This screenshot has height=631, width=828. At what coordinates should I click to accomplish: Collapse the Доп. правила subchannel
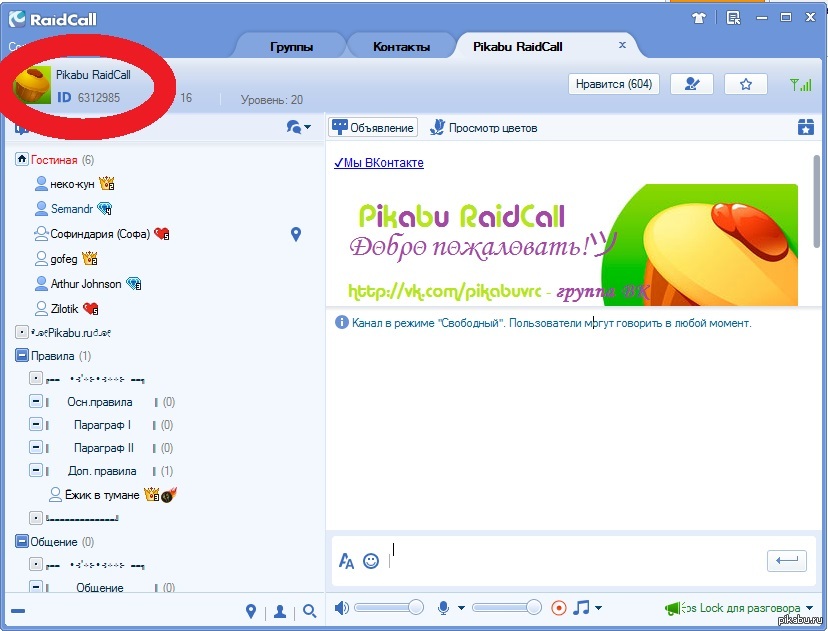coord(35,470)
